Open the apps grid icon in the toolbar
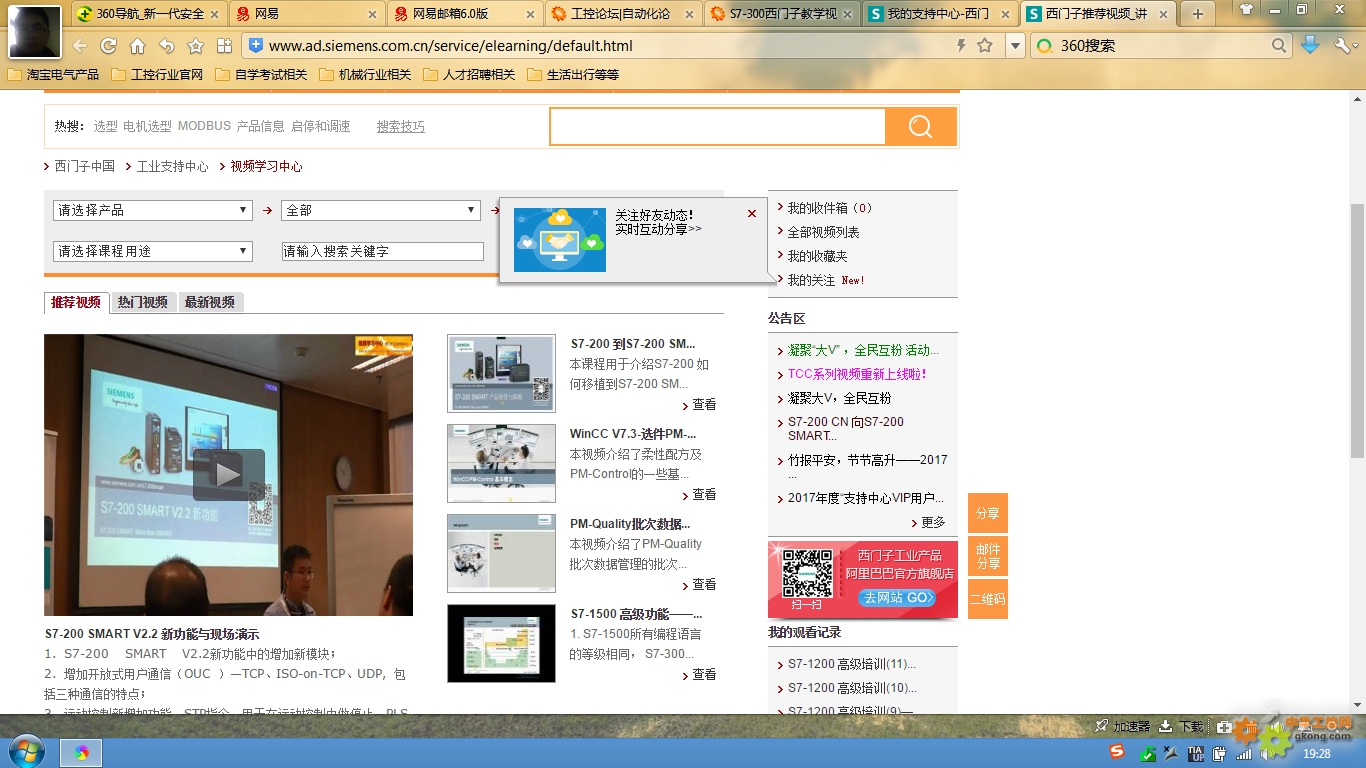The image size is (1366, 768). click(x=224, y=46)
